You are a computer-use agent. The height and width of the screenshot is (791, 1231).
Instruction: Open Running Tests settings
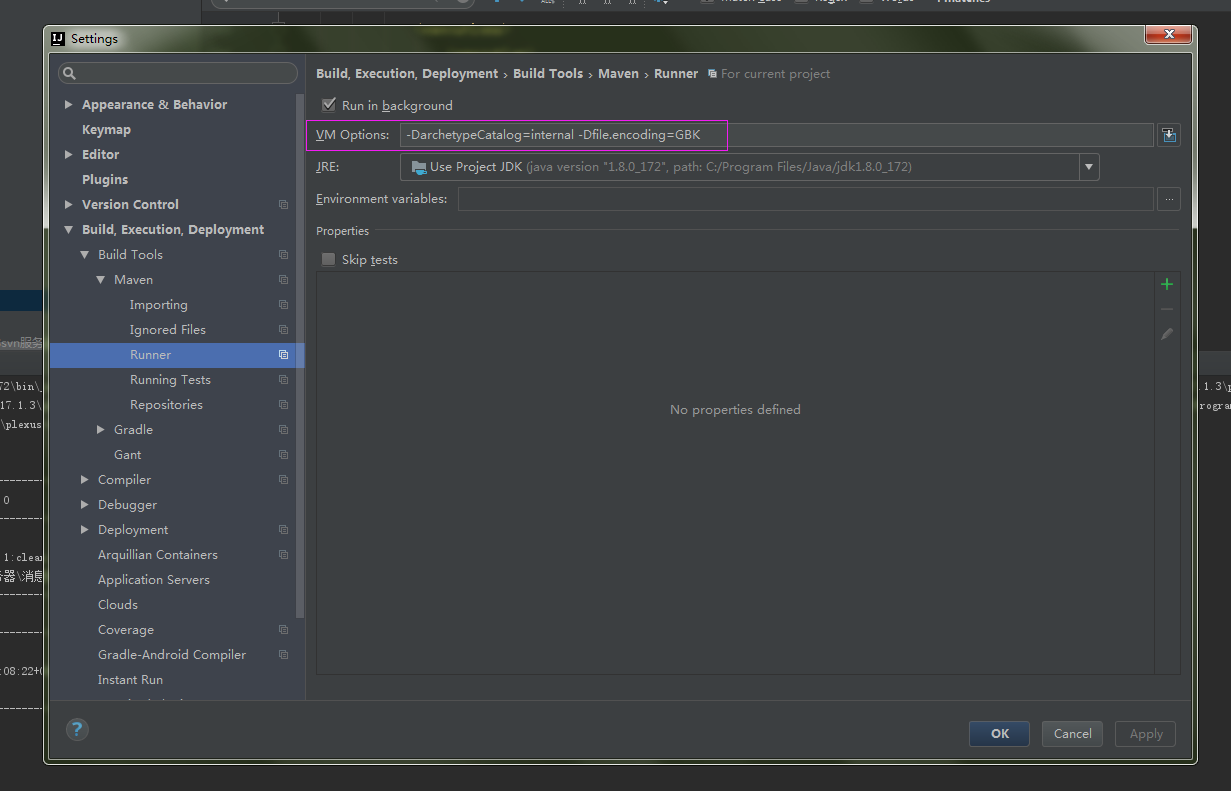pyautogui.click(x=172, y=380)
